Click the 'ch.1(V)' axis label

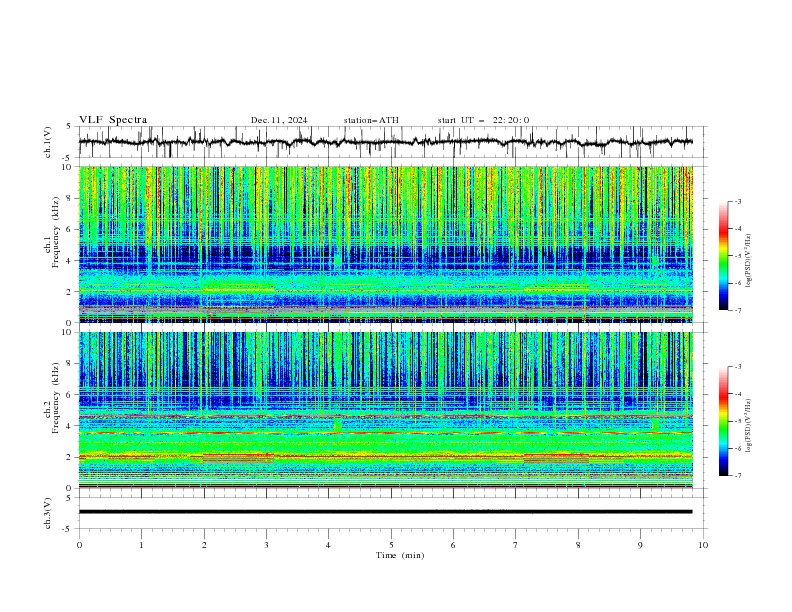48,142
